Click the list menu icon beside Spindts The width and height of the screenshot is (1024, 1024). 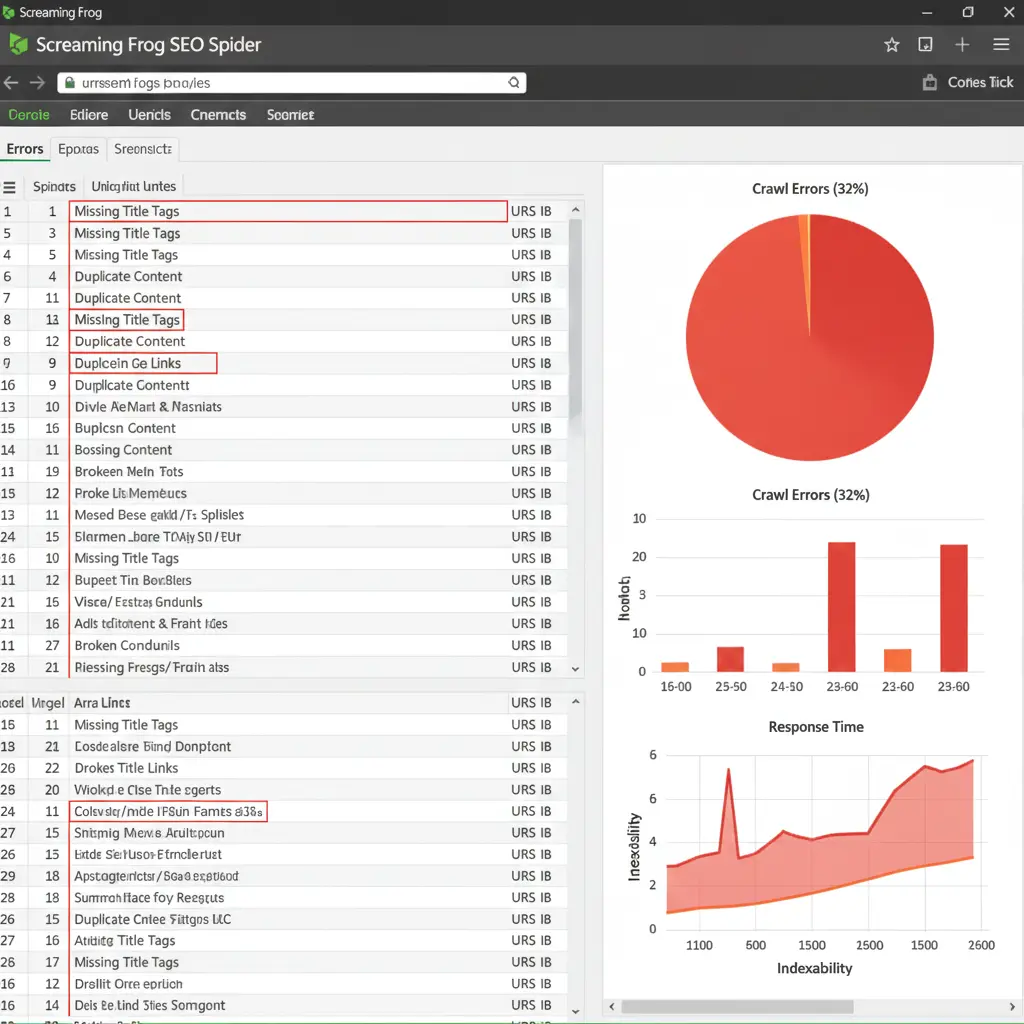tap(10, 187)
